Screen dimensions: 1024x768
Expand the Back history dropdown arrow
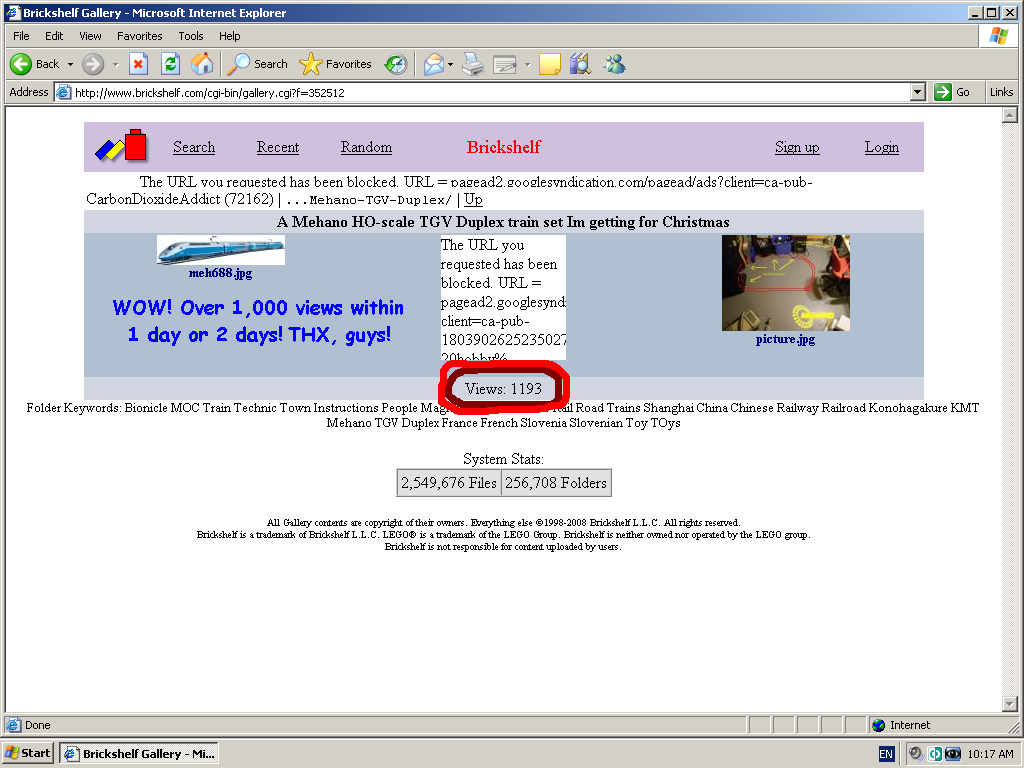[71, 65]
